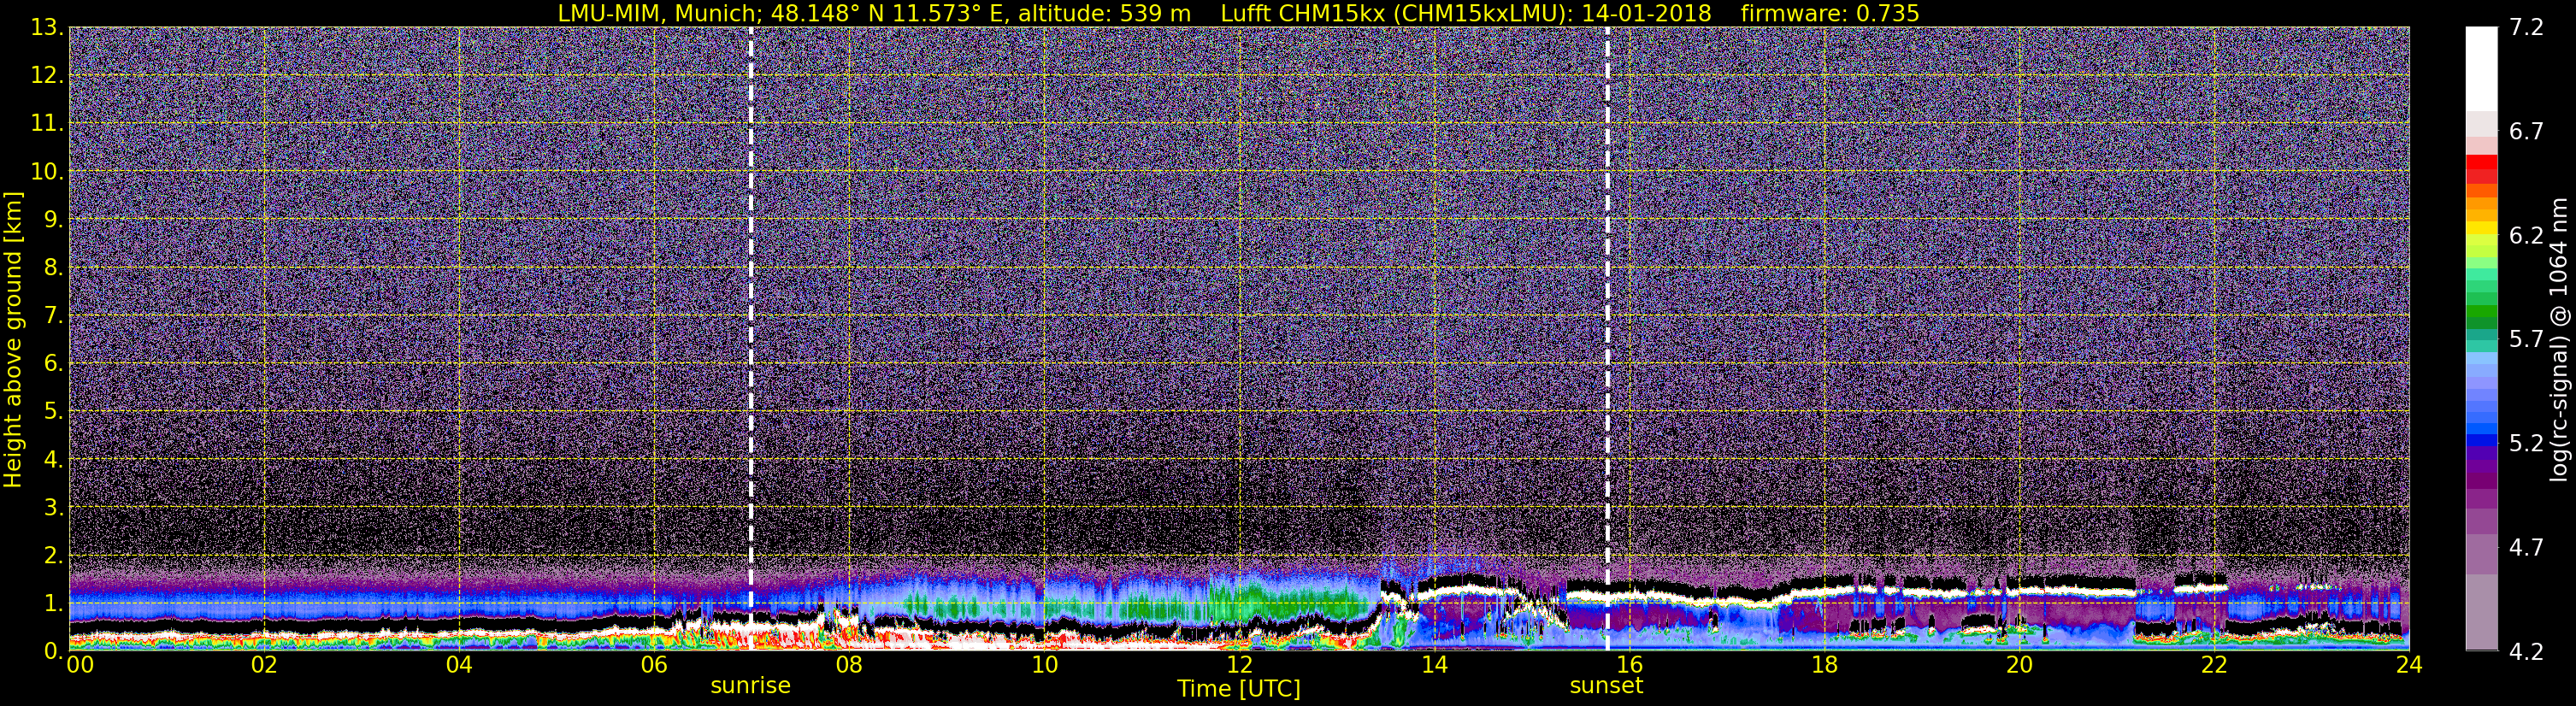This screenshot has width=2576, height=706.
Task: Click the colorbar label '4.7'
Action: (x=2526, y=547)
